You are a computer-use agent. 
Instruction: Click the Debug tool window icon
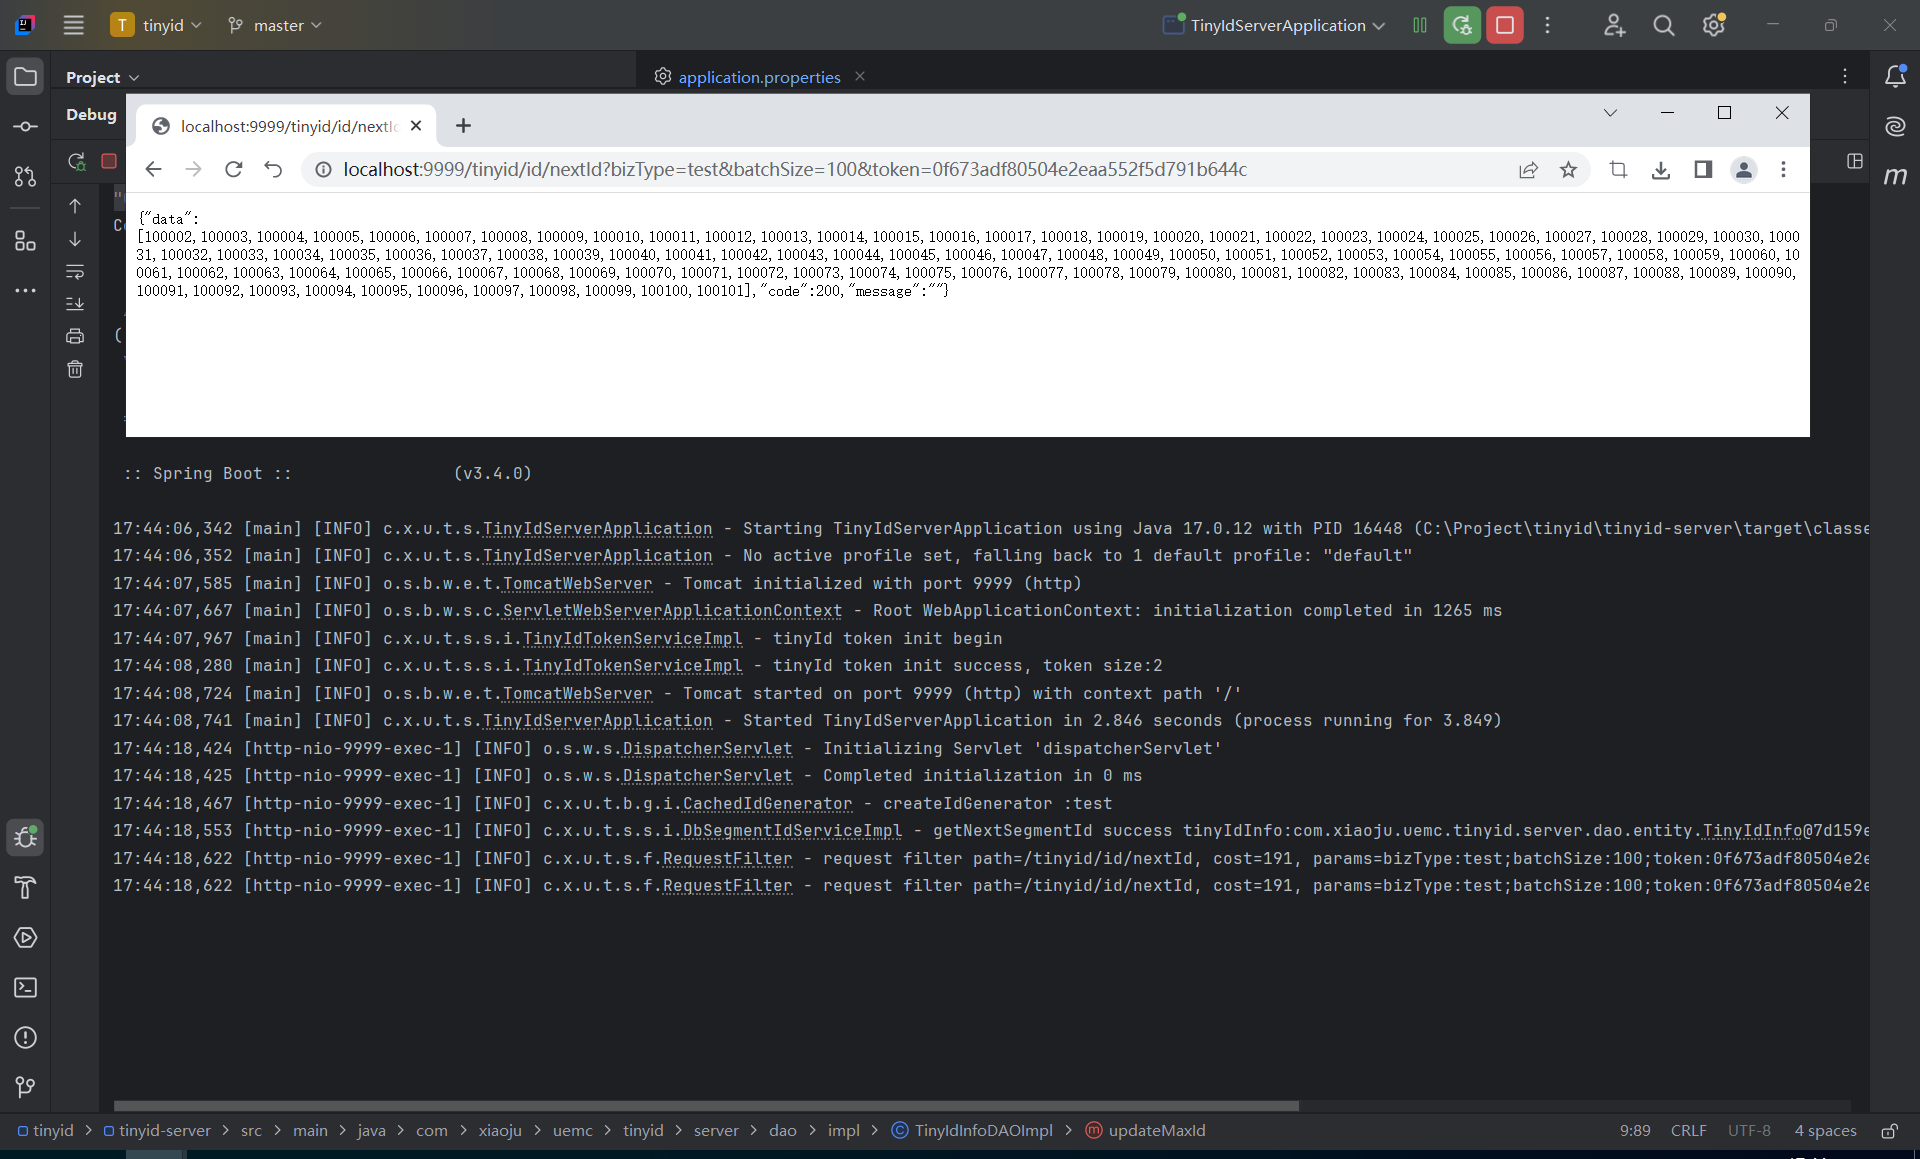coord(26,837)
